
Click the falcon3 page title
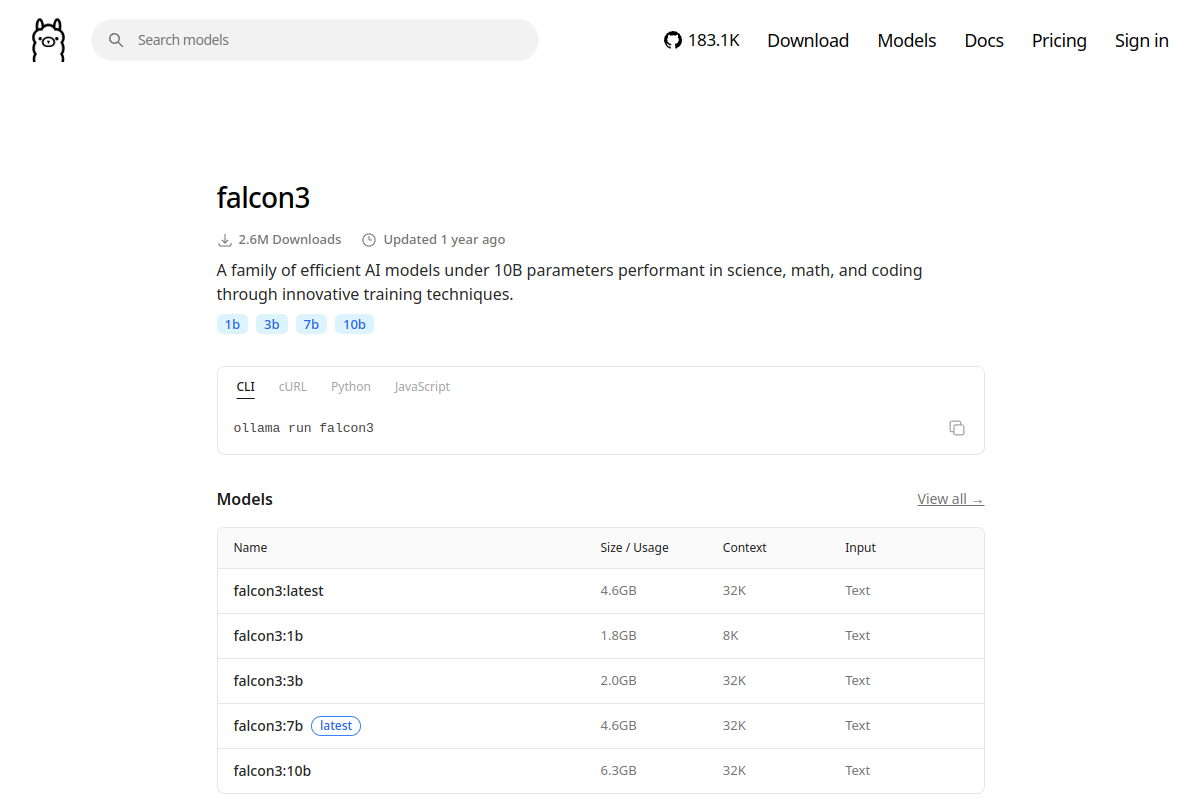[x=263, y=197]
